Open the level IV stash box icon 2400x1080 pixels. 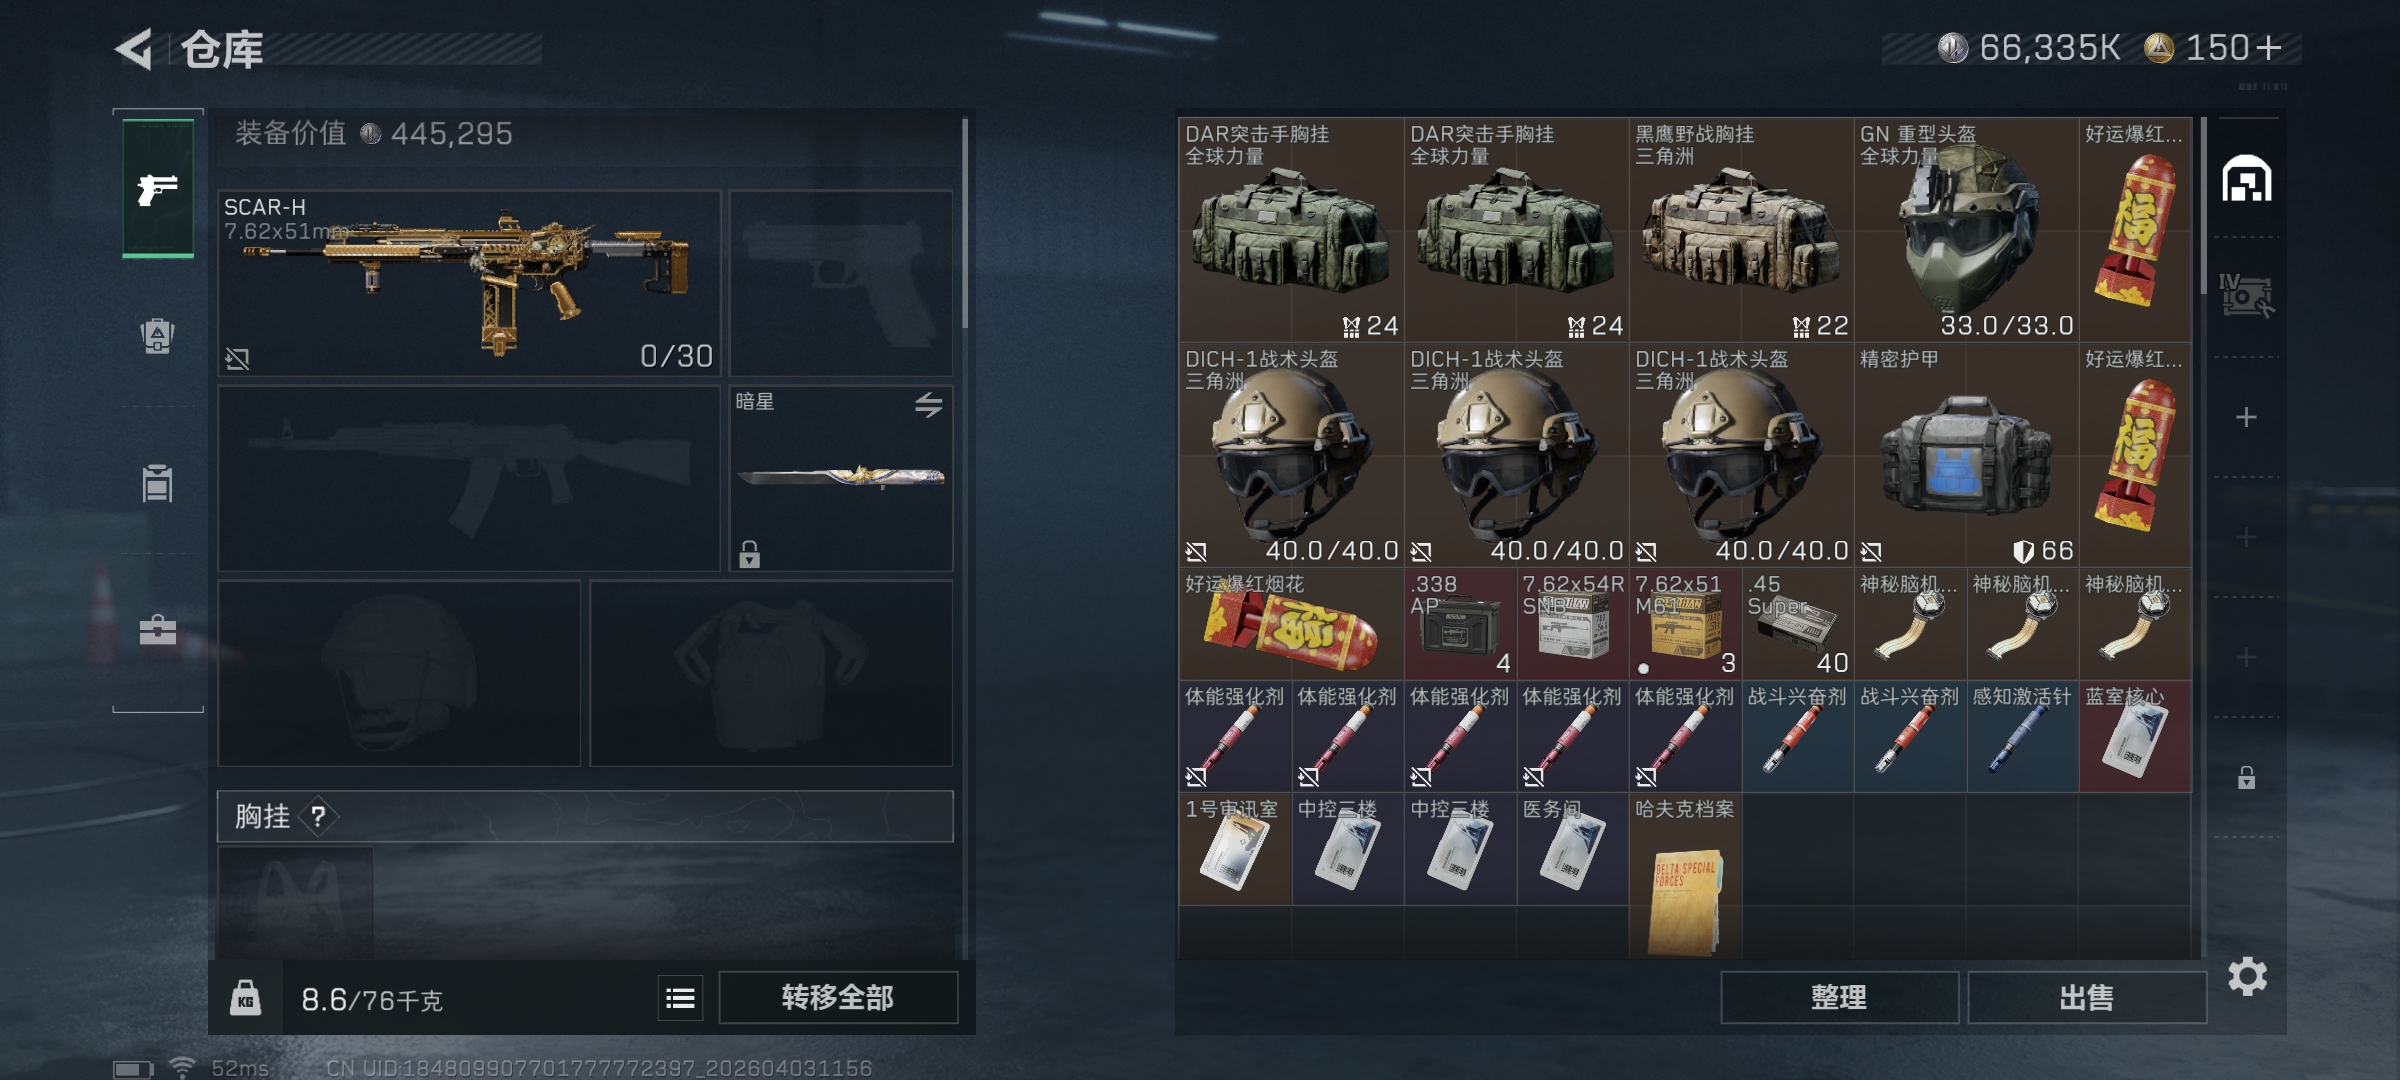tap(2245, 296)
